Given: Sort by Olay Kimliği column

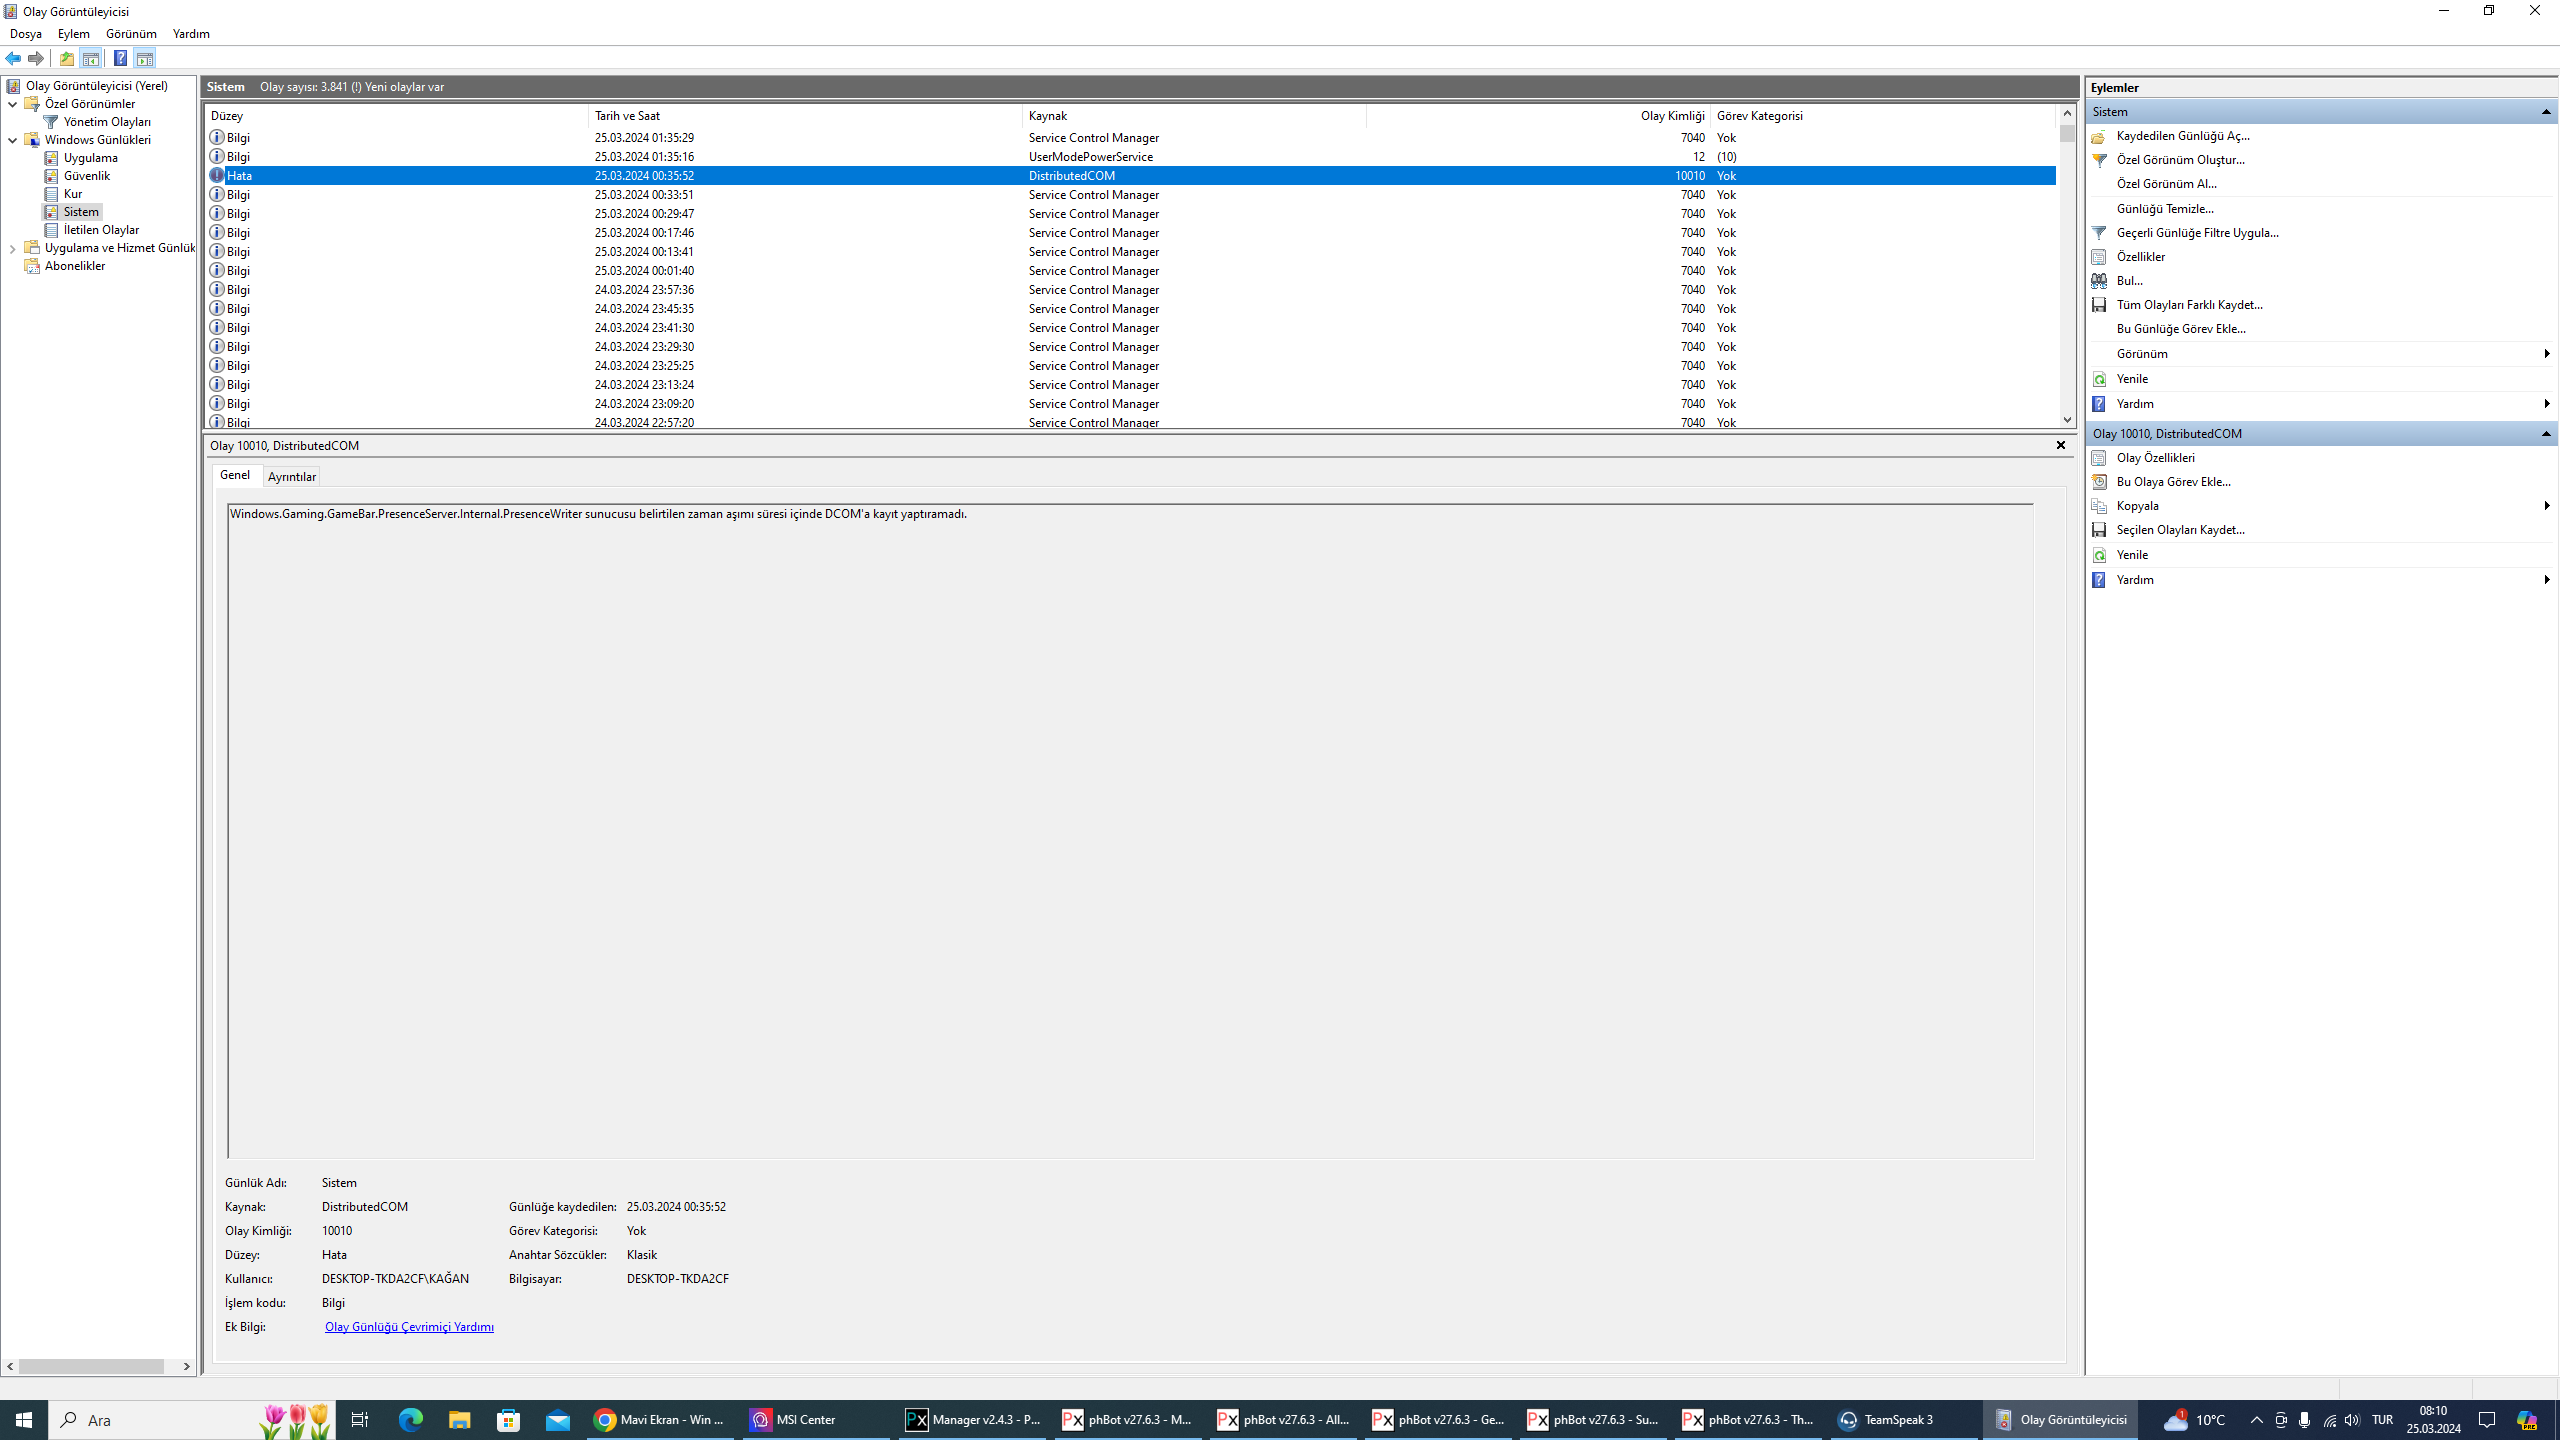Looking at the screenshot, I should [1538, 116].
